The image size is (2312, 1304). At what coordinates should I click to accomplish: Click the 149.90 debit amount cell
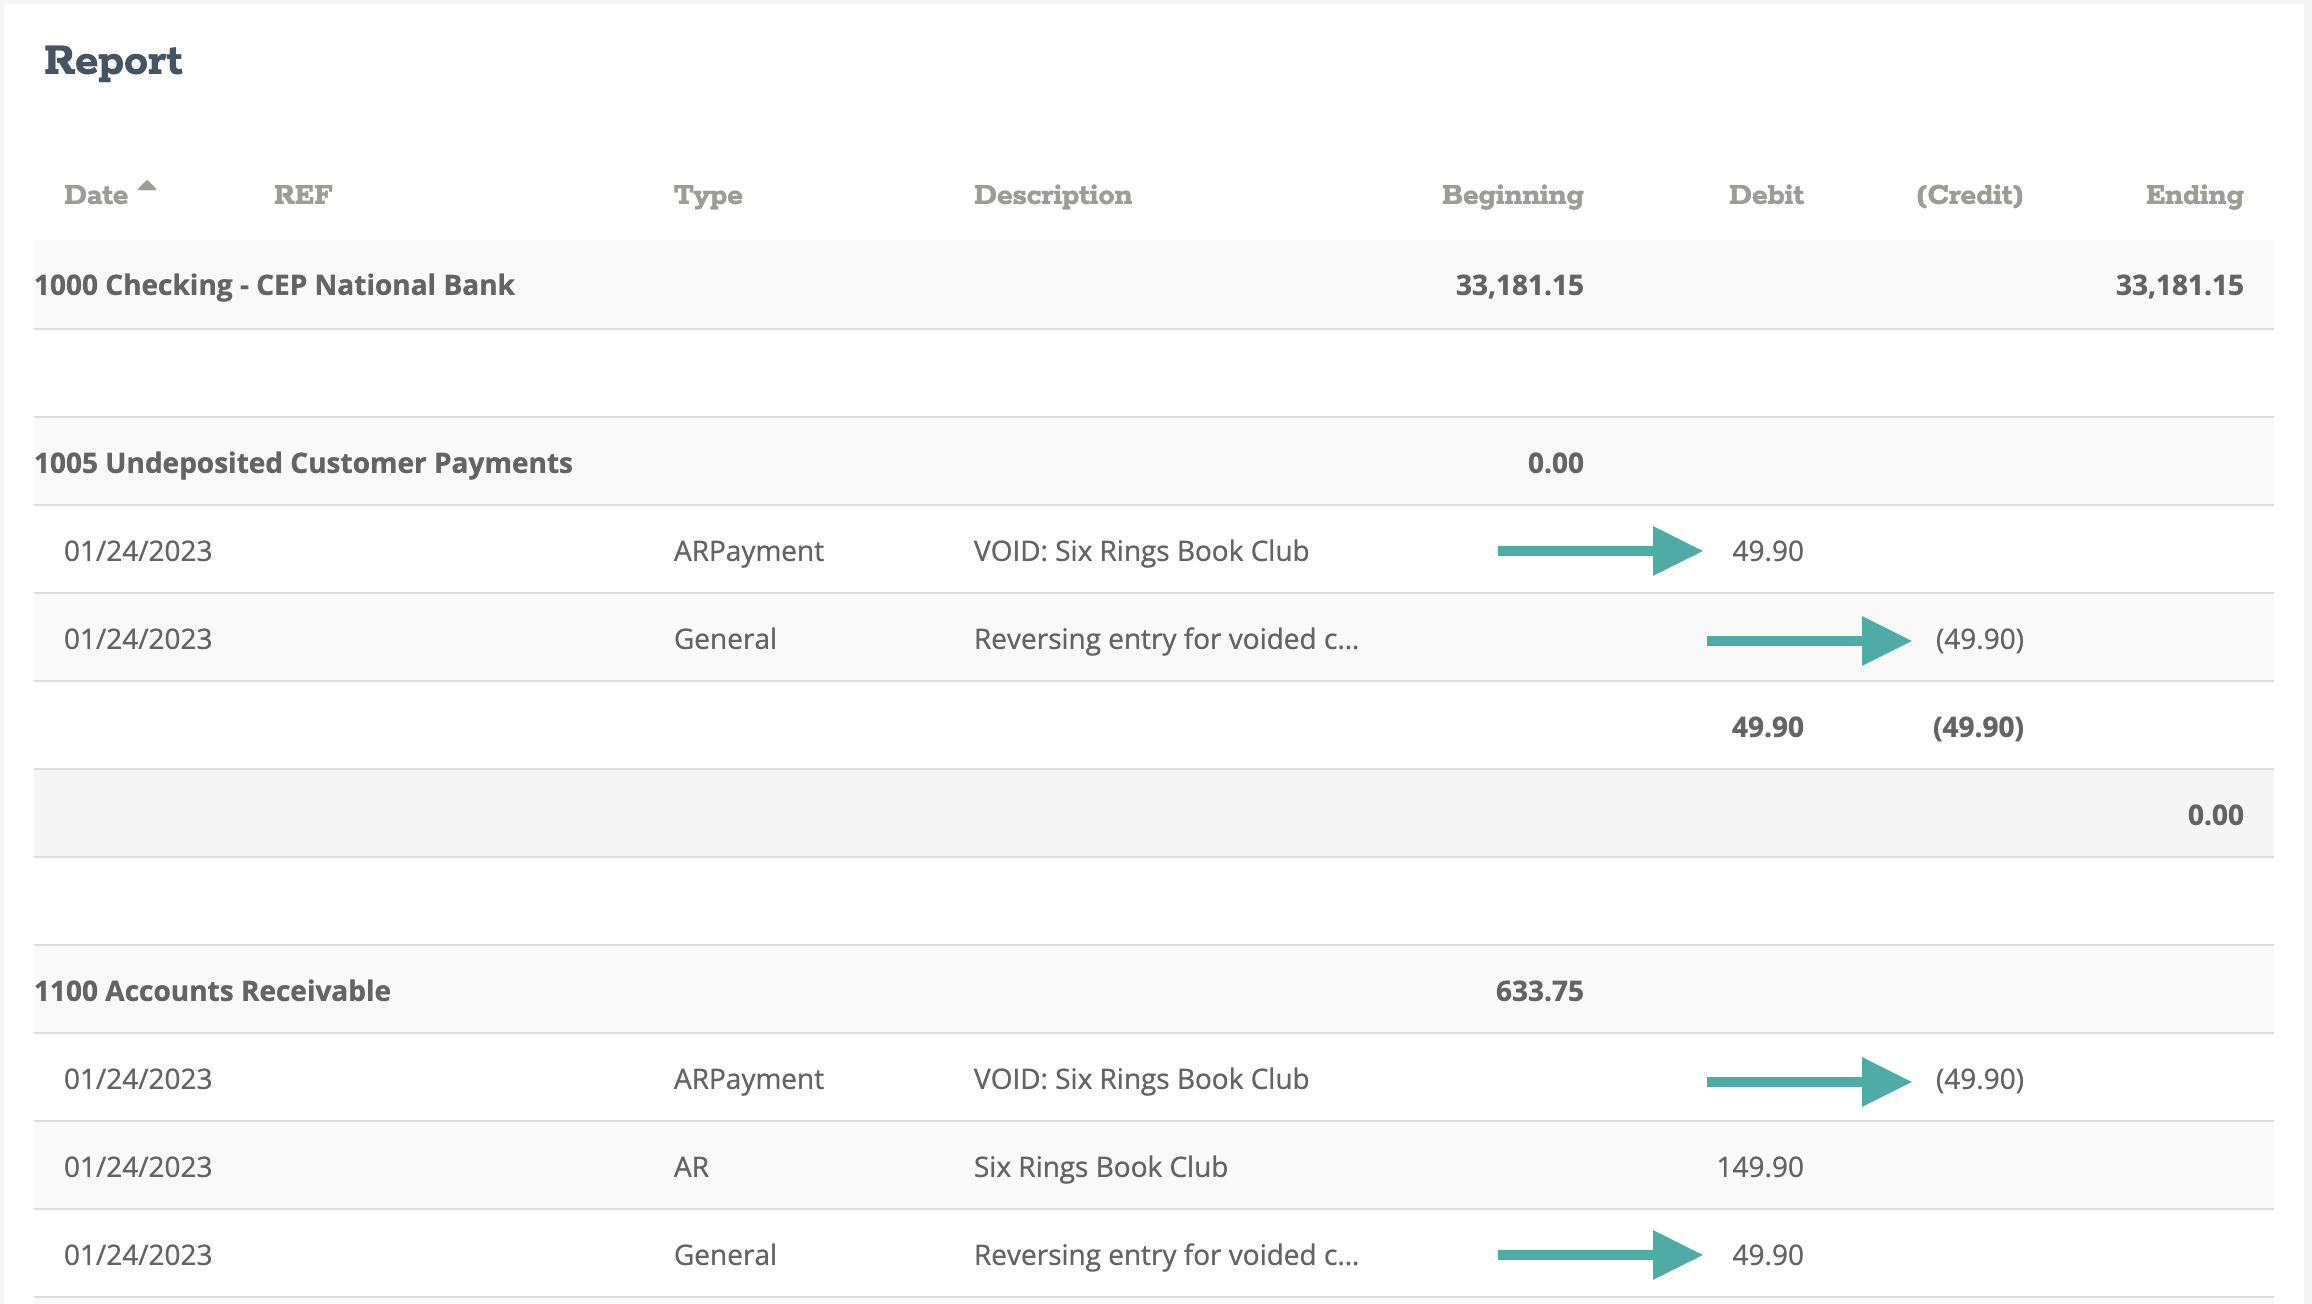1760,1166
